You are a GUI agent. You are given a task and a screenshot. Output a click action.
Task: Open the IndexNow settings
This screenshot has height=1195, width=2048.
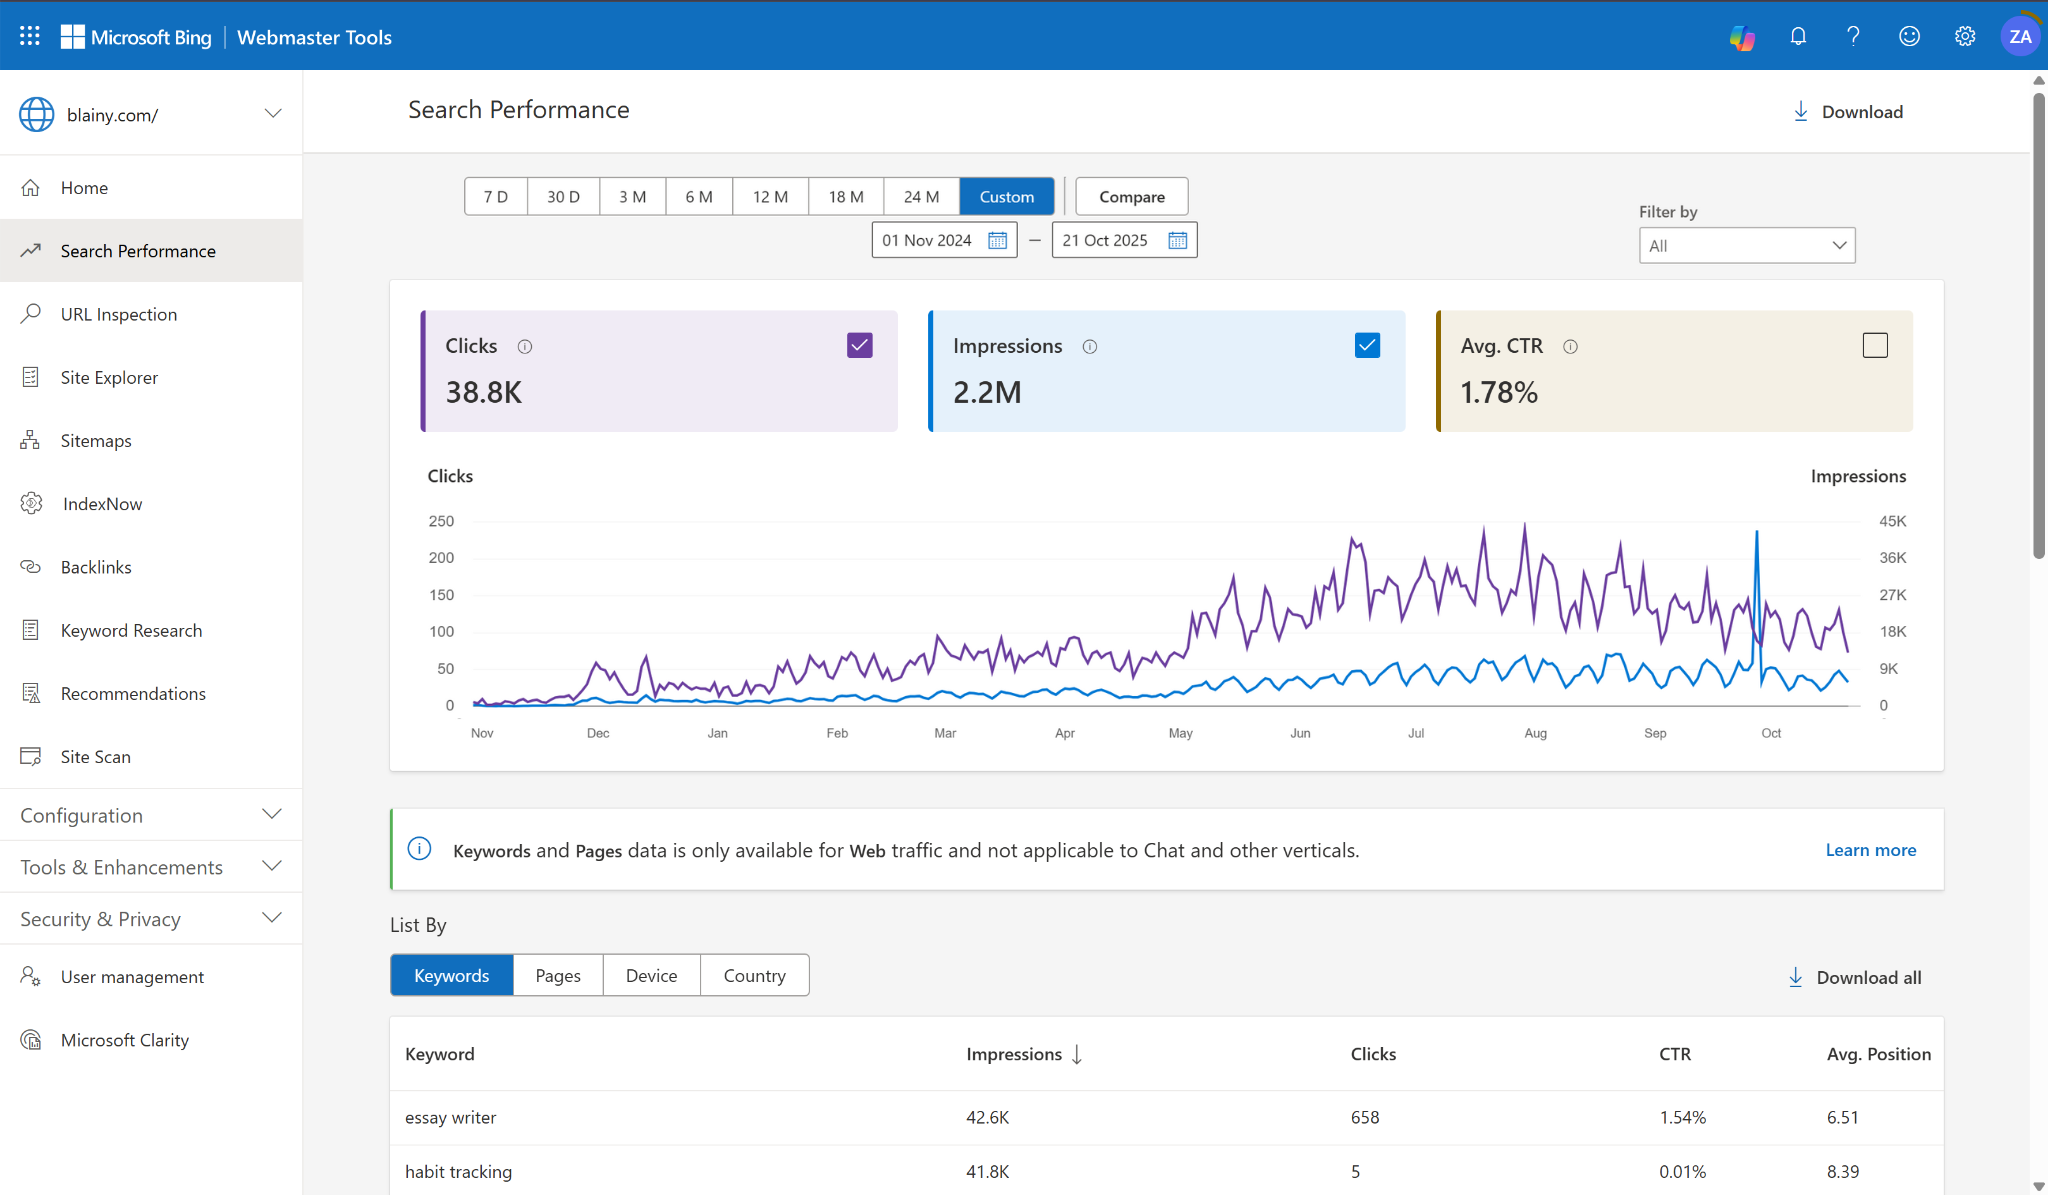point(101,503)
